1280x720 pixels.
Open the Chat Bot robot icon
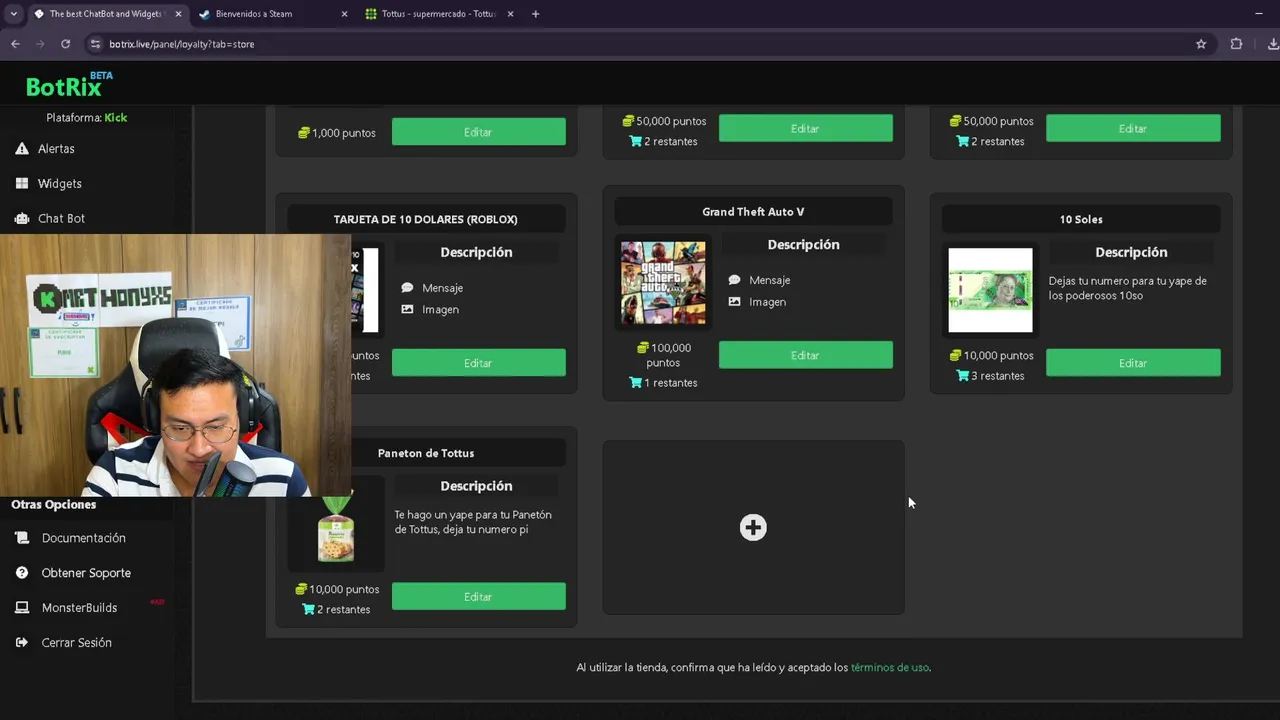(x=22, y=219)
